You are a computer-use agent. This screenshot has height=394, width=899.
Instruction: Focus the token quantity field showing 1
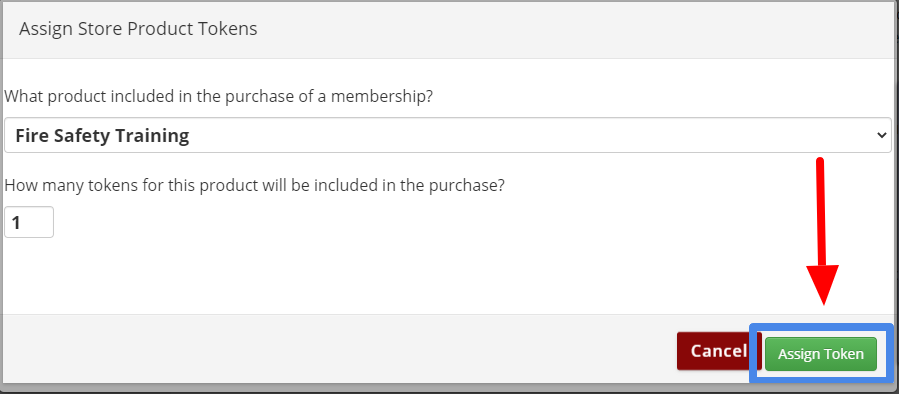point(29,222)
